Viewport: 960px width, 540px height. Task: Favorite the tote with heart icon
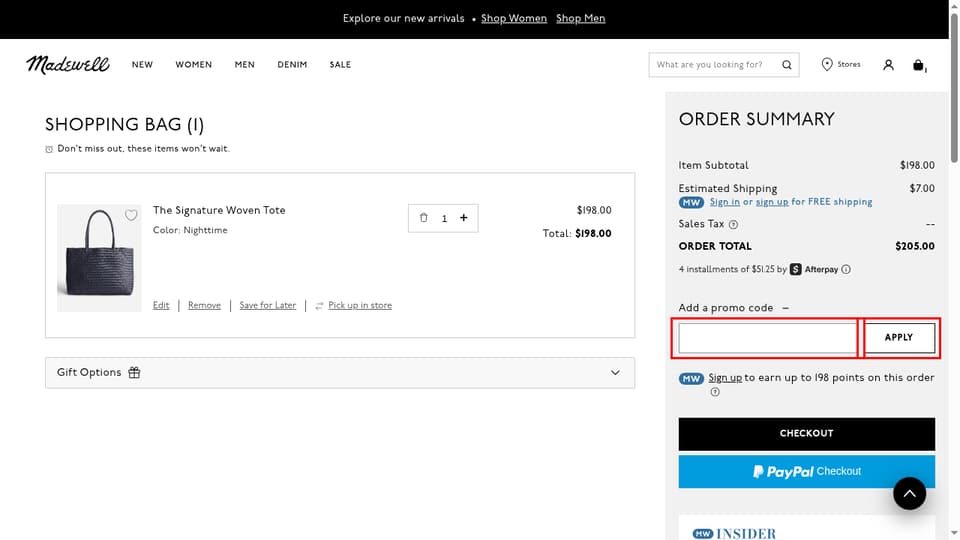coord(131,215)
